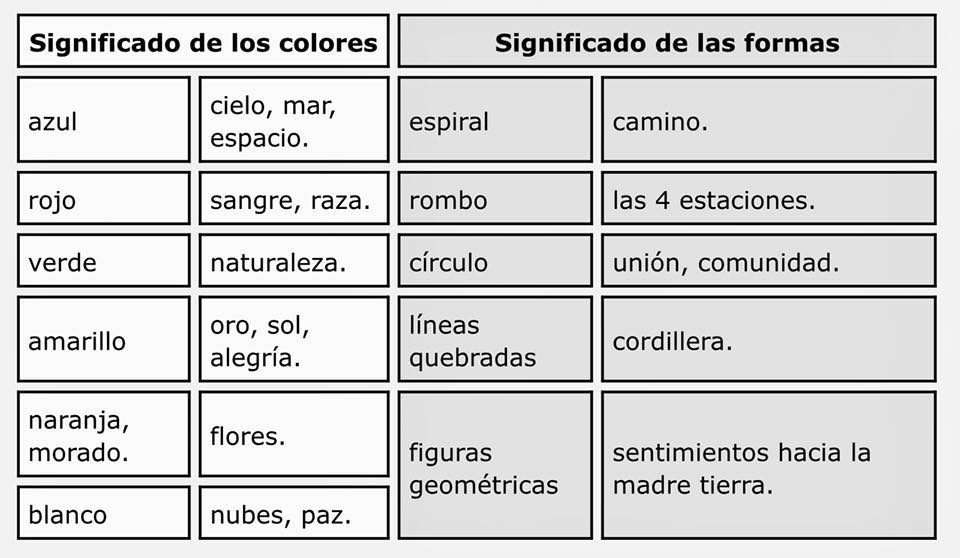Click the 'sangre, raza.' cell
The width and height of the screenshot is (960, 558).
pyautogui.click(x=294, y=198)
